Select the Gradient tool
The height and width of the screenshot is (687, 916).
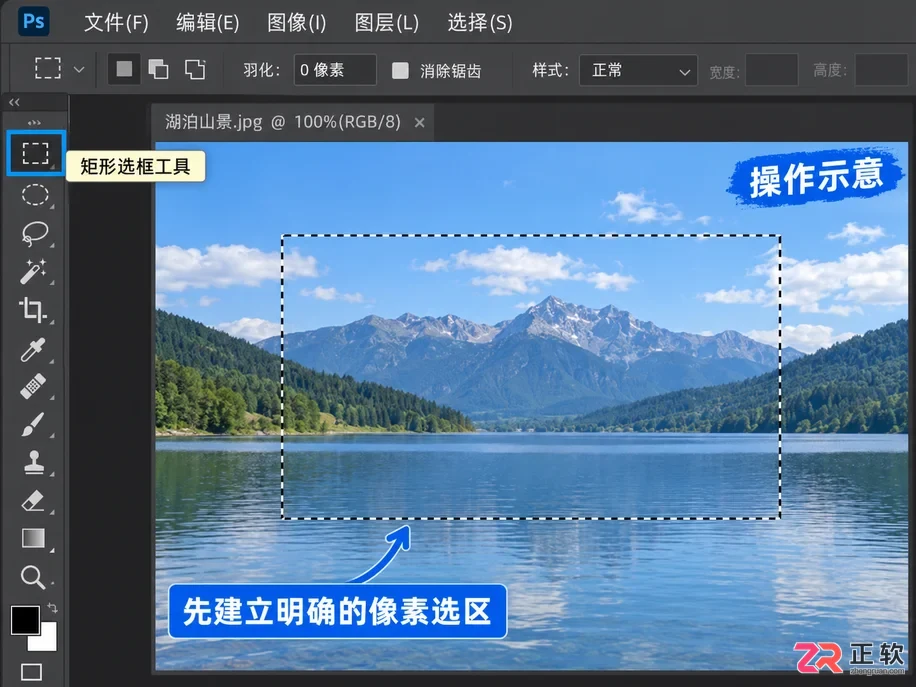click(x=33, y=538)
